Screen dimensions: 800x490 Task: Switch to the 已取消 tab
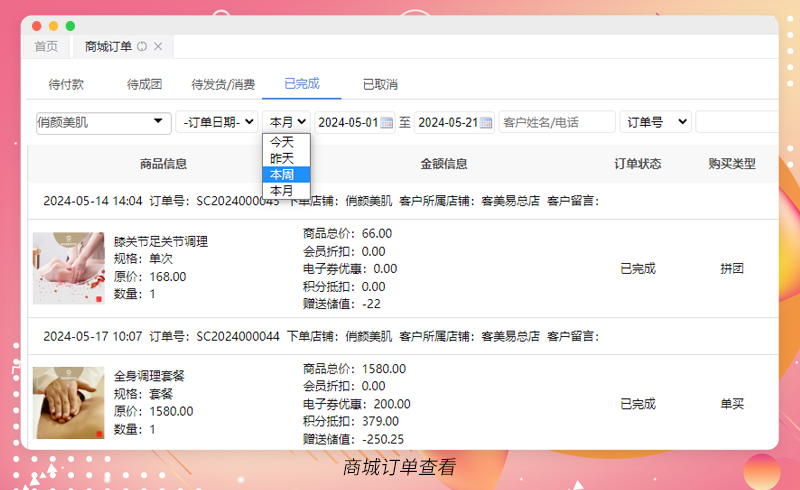click(x=380, y=84)
